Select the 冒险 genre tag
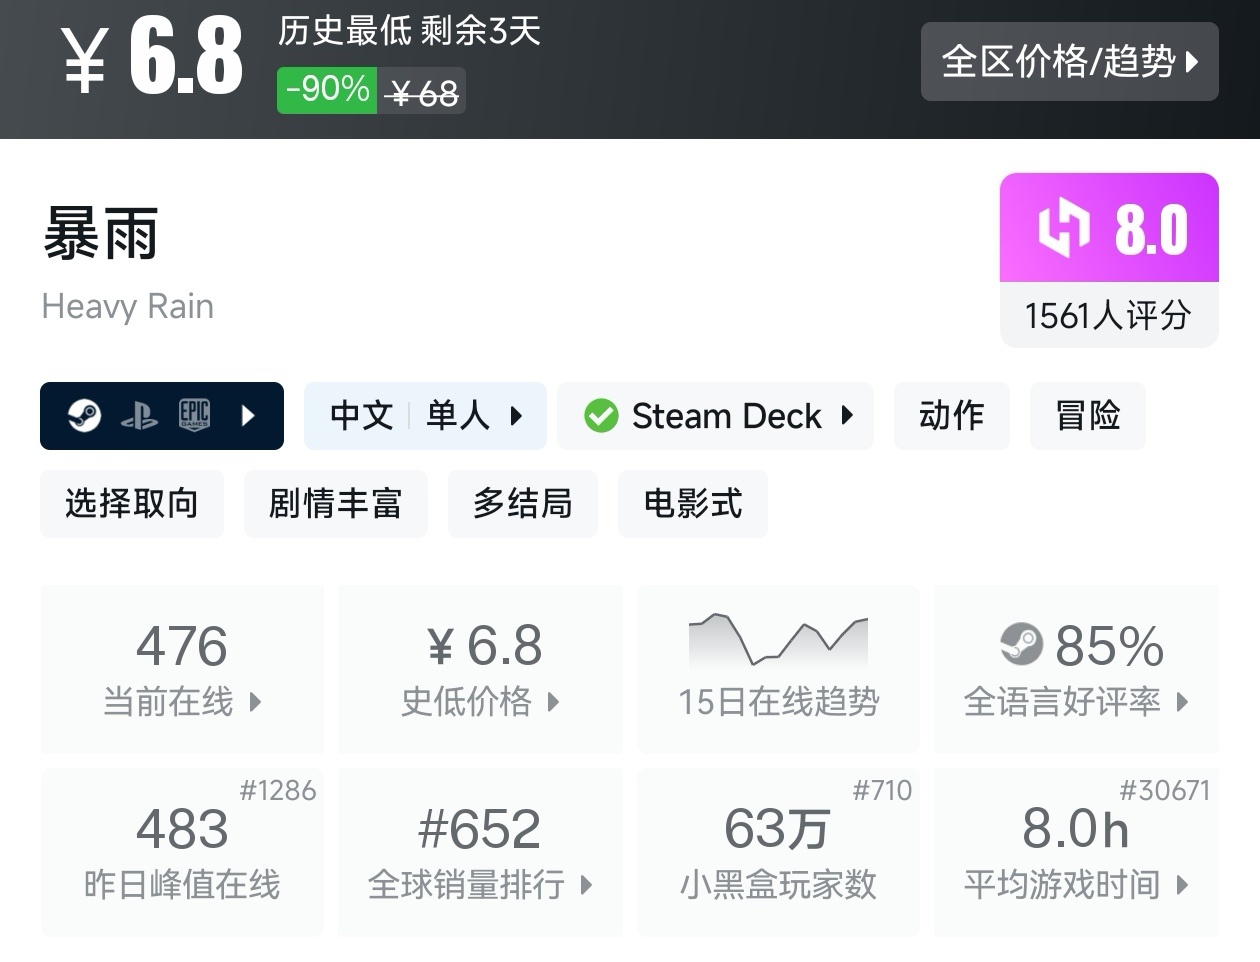 tap(1087, 416)
